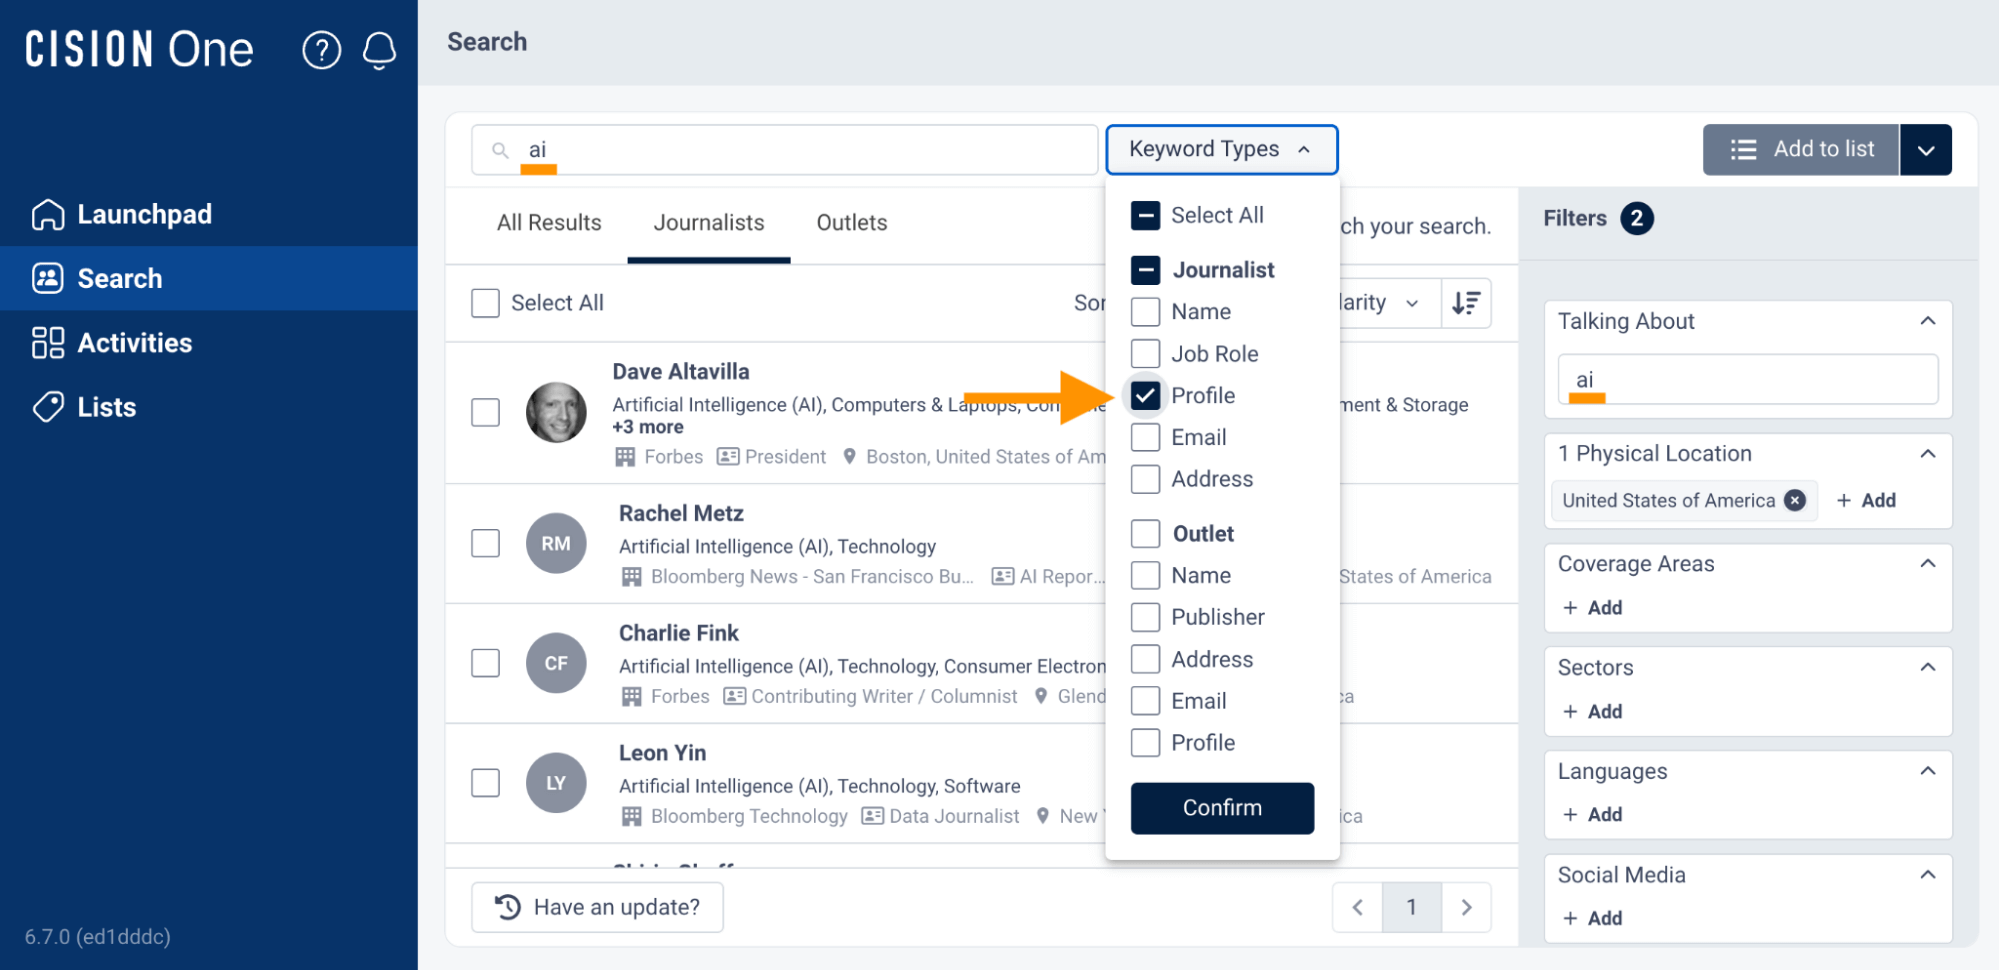The height and width of the screenshot is (971, 1999).
Task: Click the magnifier icon in the search bar
Action: tap(500, 149)
